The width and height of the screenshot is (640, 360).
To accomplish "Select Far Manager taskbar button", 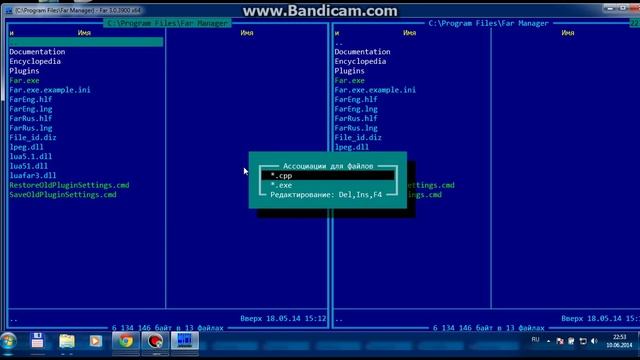I will 184,341.
